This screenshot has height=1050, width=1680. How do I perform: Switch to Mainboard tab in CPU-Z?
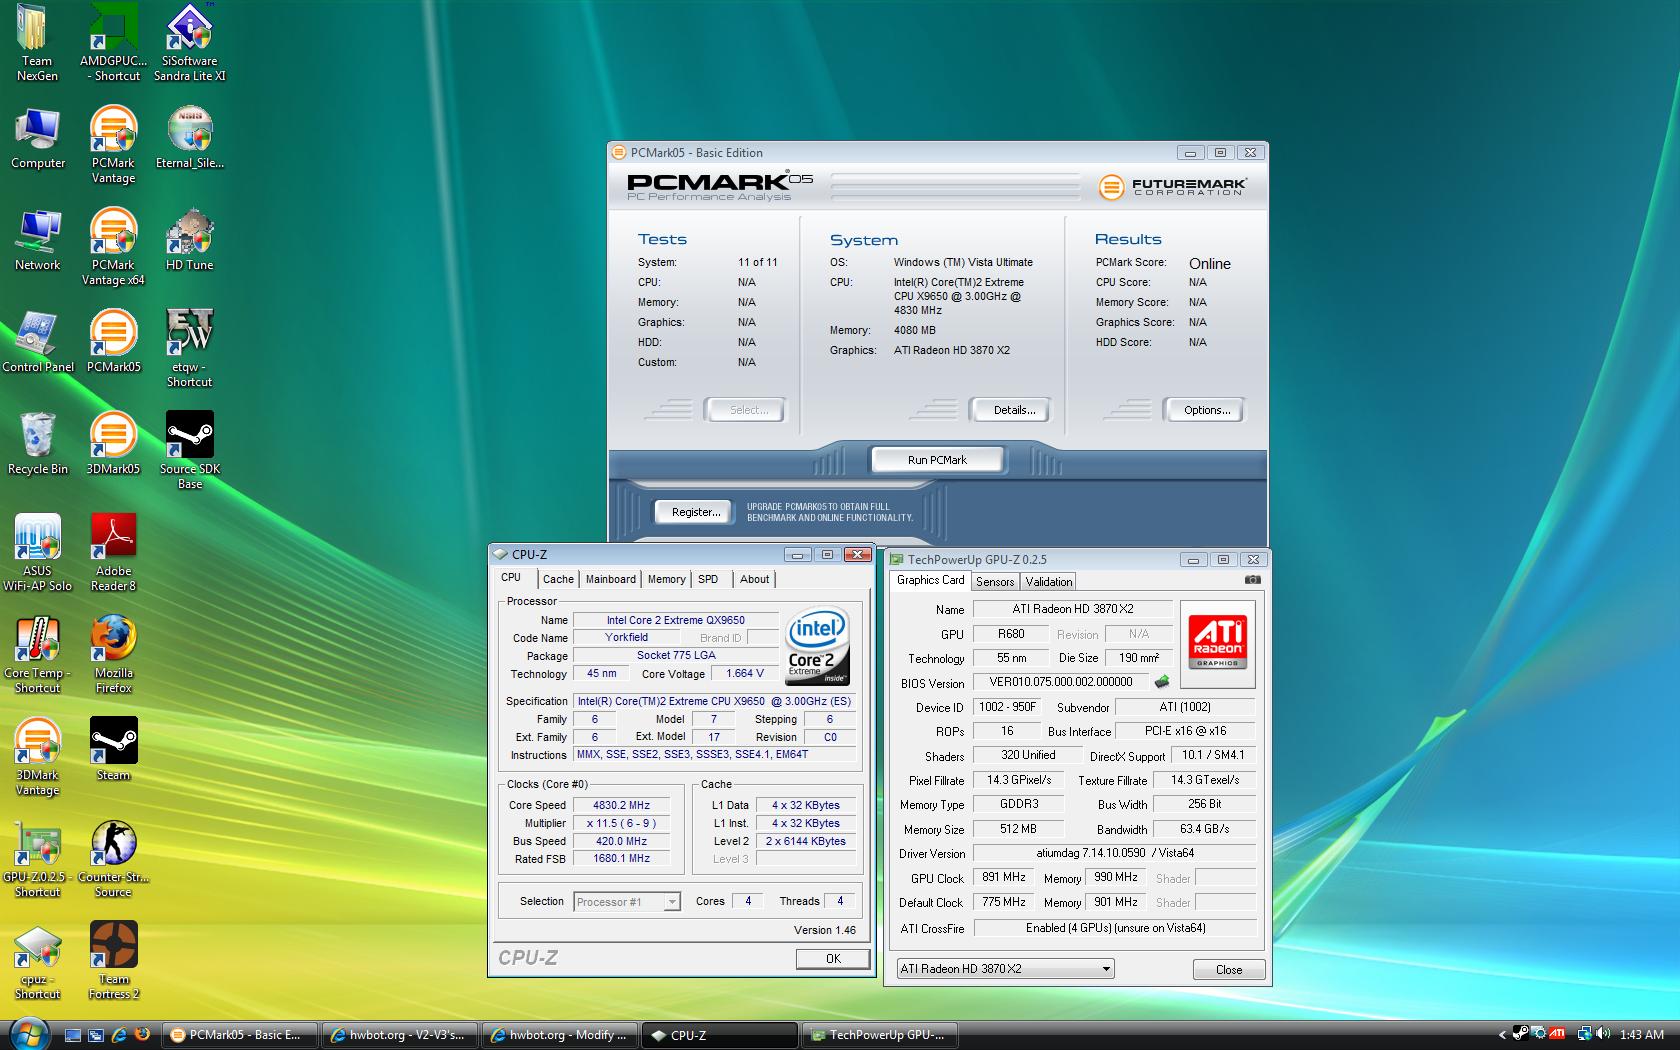pyautogui.click(x=610, y=579)
